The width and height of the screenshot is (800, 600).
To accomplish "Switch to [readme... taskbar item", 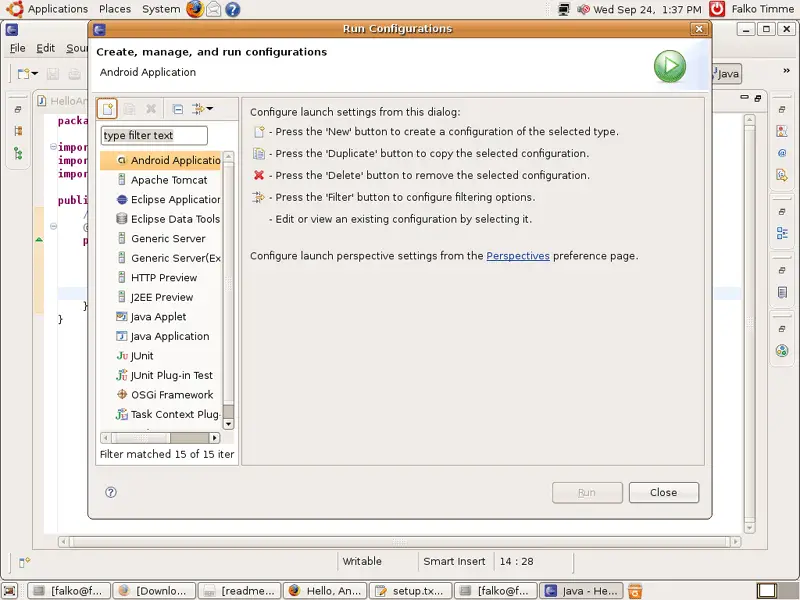I will pyautogui.click(x=240, y=591).
